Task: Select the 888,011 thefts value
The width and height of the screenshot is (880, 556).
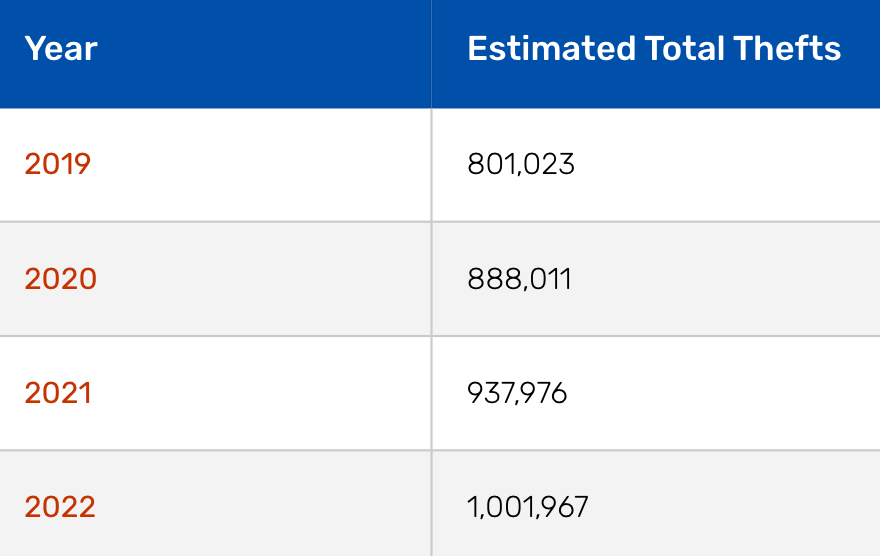Action: coord(520,279)
